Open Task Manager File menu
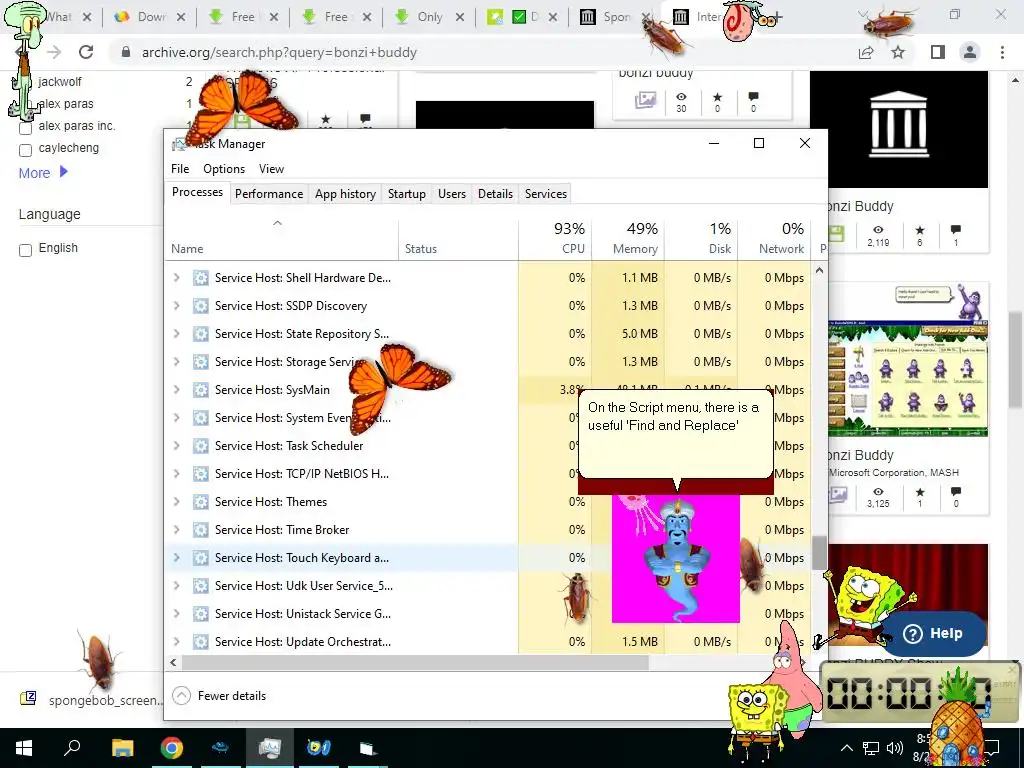1024x768 pixels. click(180, 168)
